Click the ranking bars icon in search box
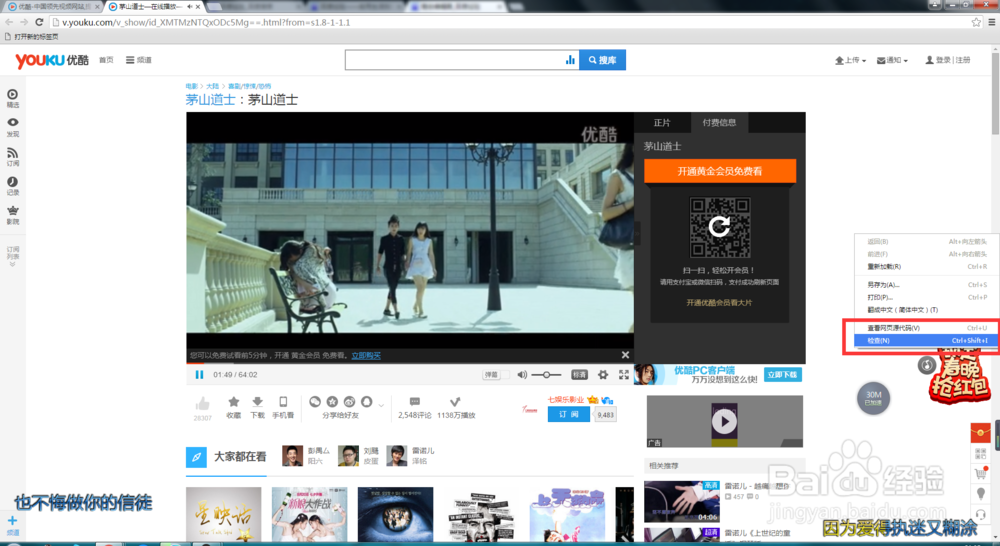This screenshot has width=1000, height=546. coord(570,60)
